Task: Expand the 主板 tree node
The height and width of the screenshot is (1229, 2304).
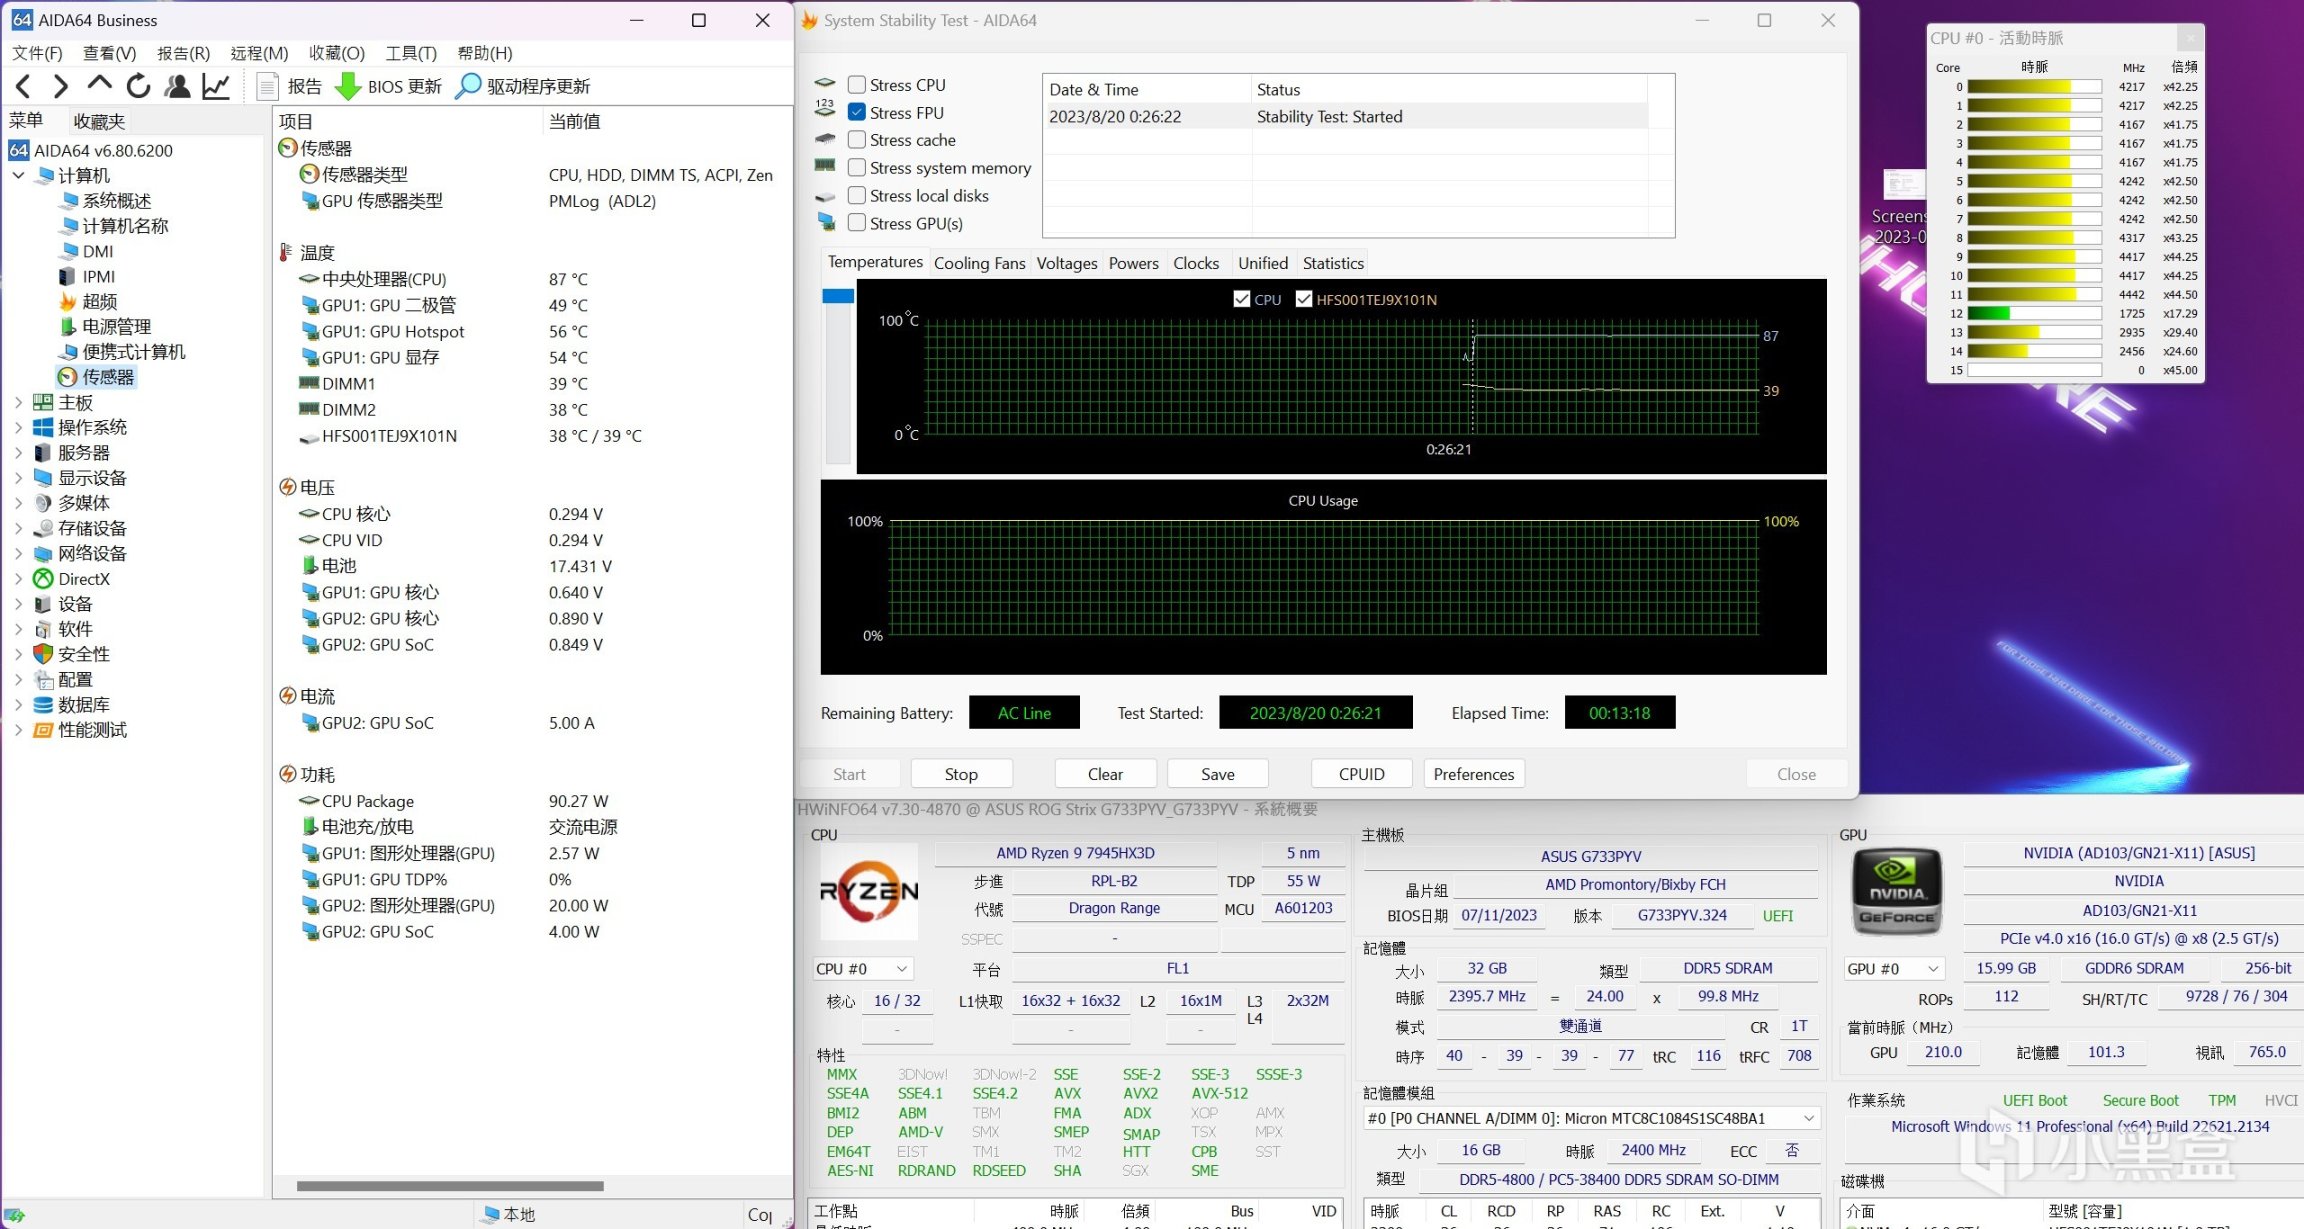Action: coord(18,403)
